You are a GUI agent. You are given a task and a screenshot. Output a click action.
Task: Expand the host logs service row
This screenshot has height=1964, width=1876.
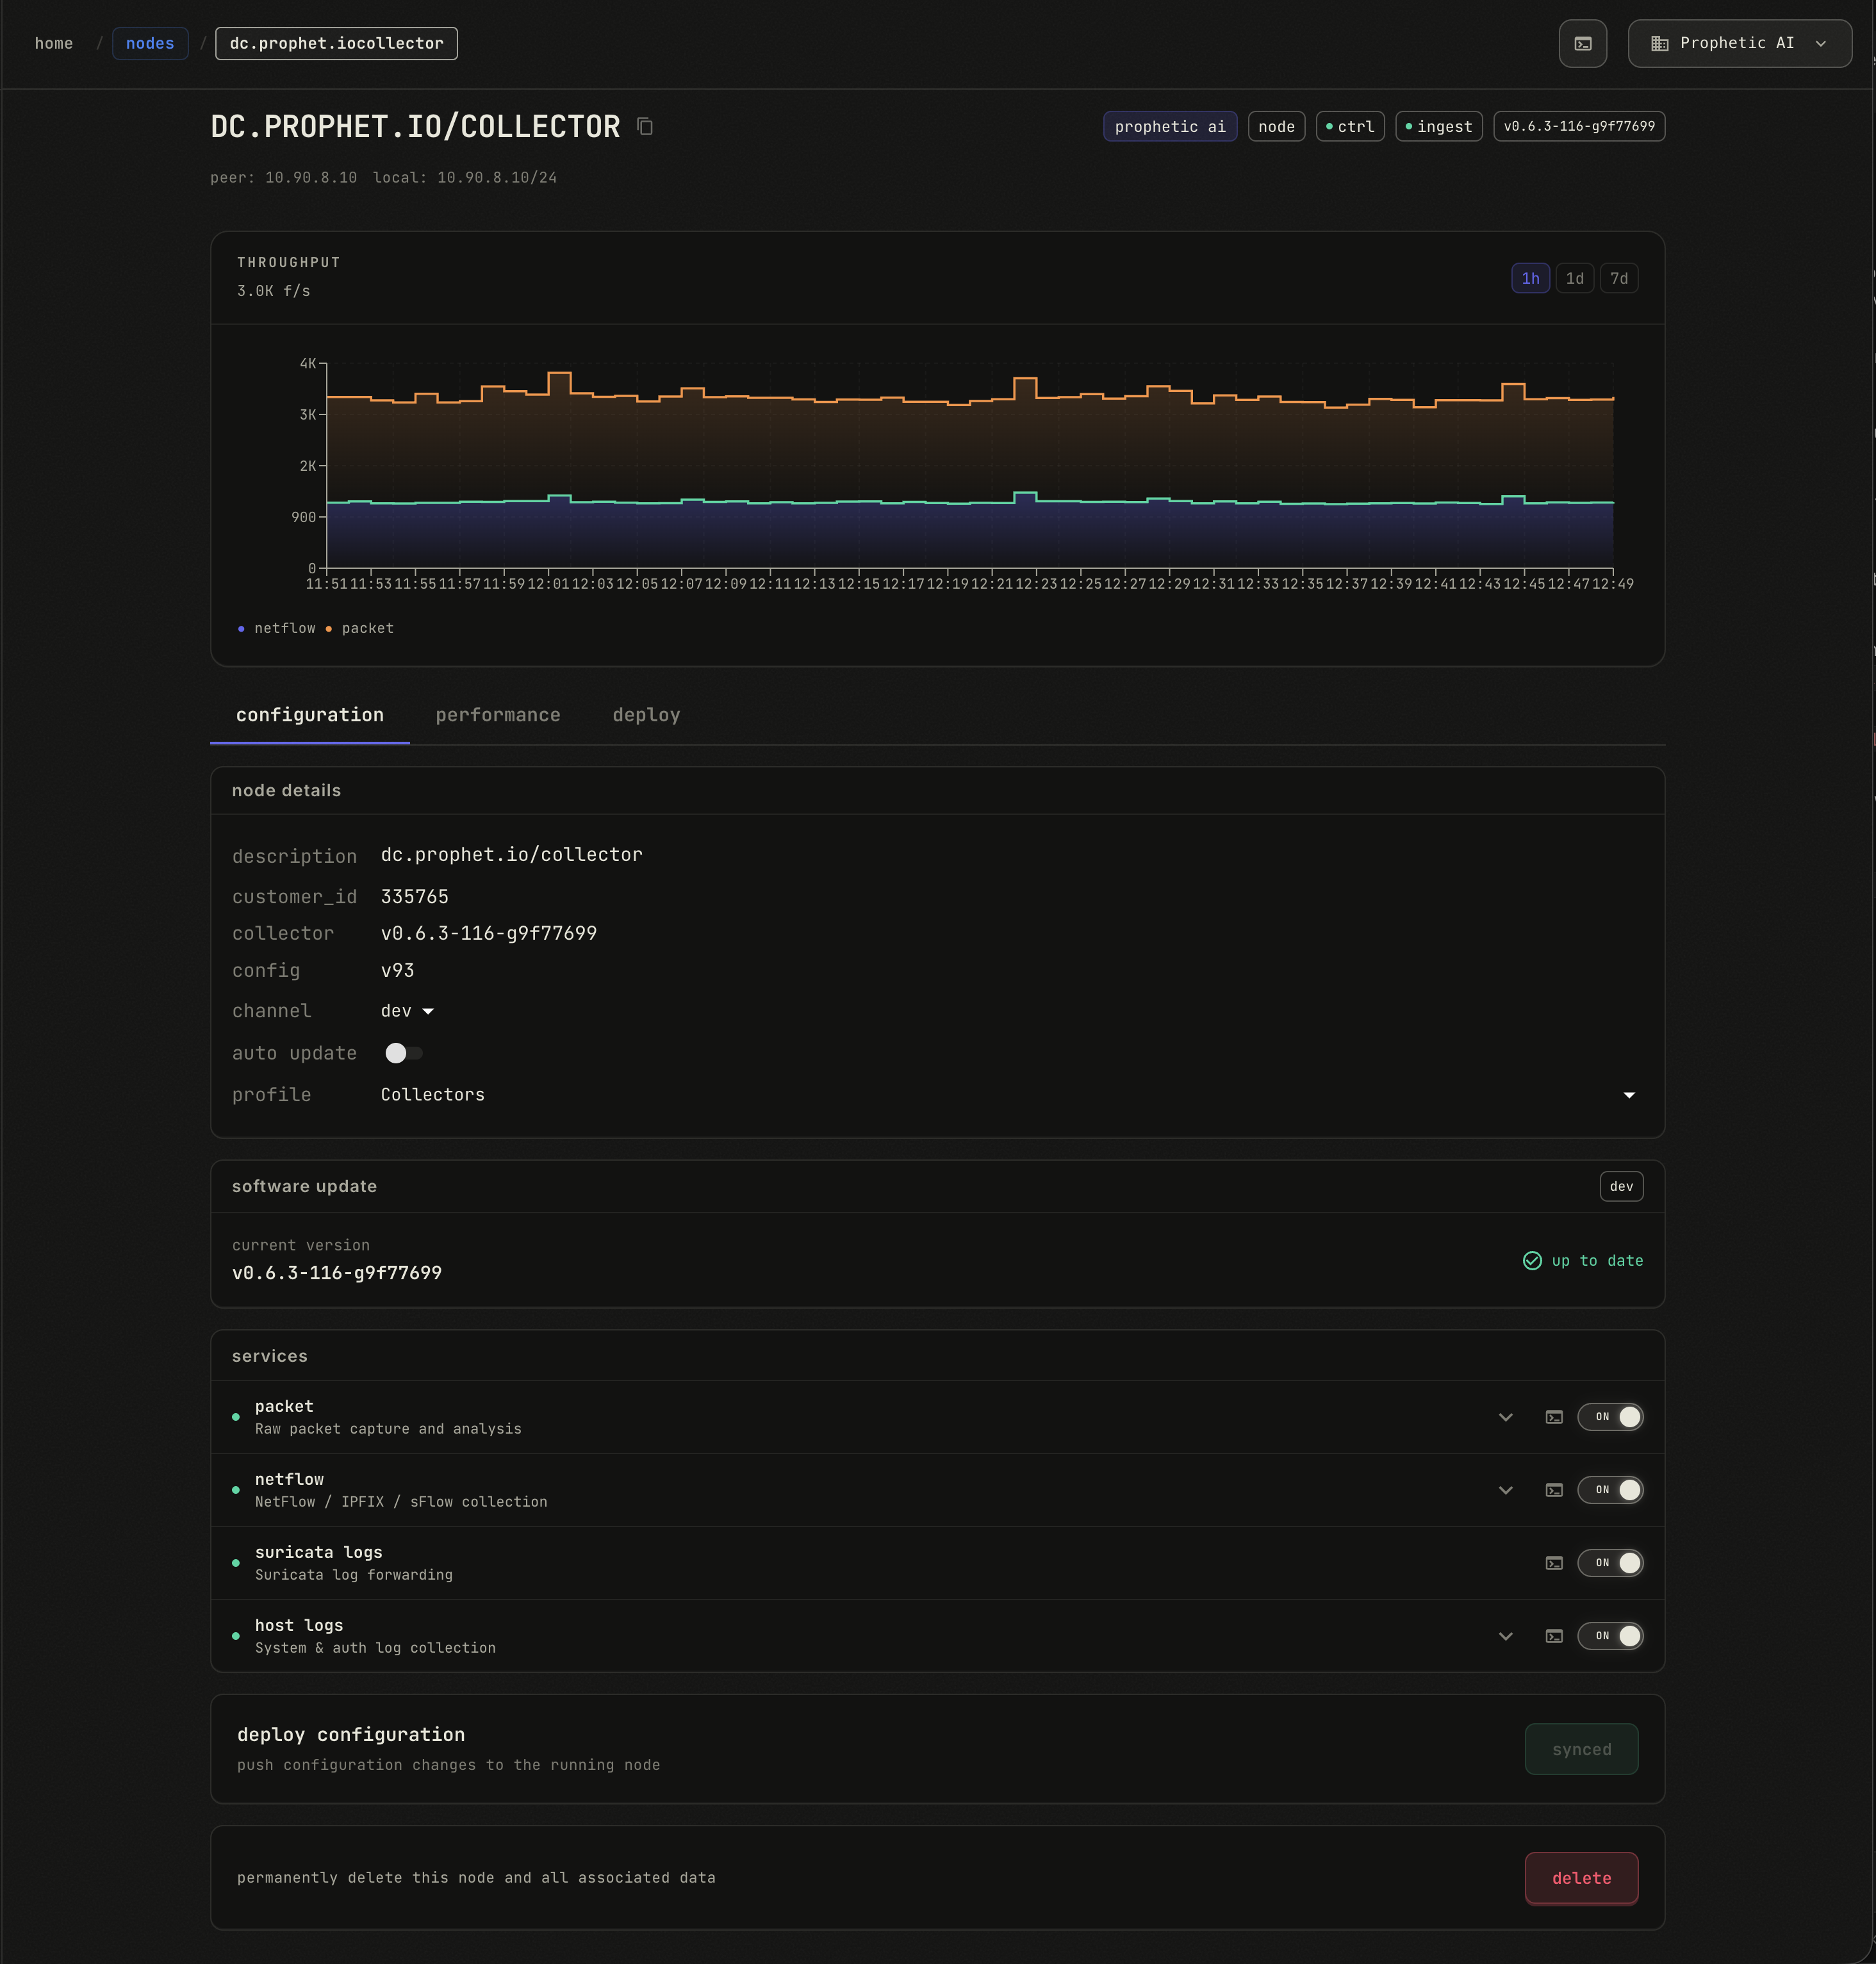[1505, 1636]
